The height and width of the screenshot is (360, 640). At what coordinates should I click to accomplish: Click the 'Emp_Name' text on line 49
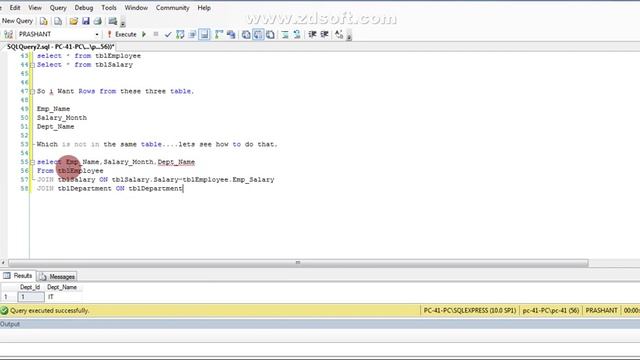pos(53,109)
